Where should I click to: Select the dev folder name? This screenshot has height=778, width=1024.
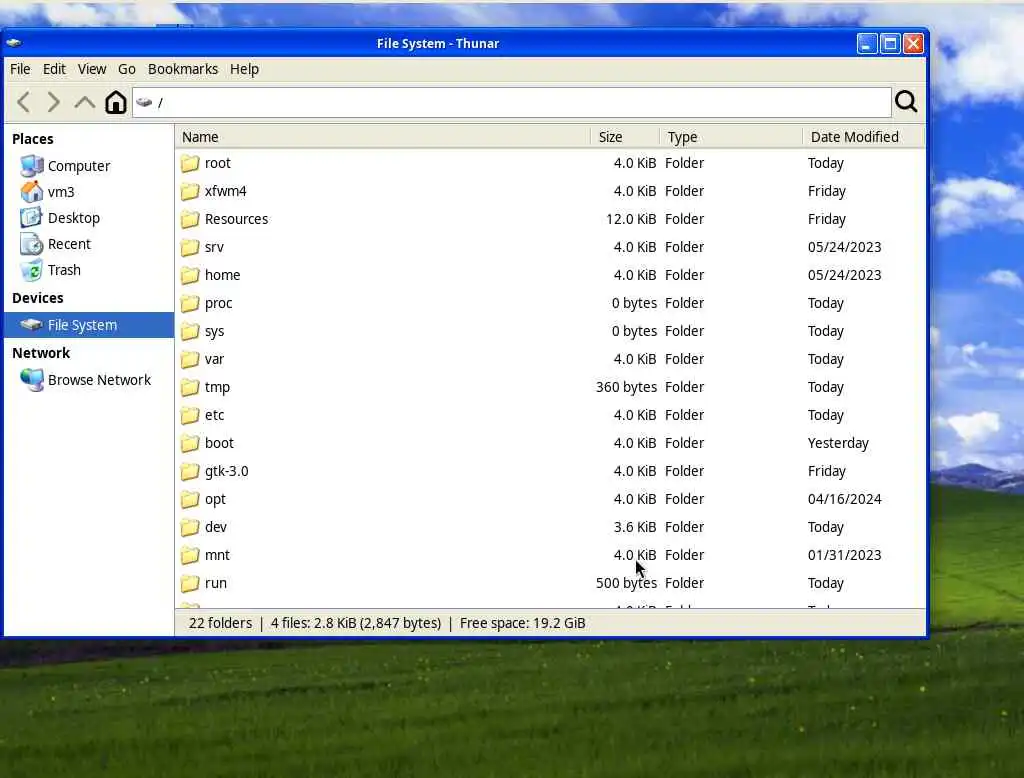[x=216, y=527]
